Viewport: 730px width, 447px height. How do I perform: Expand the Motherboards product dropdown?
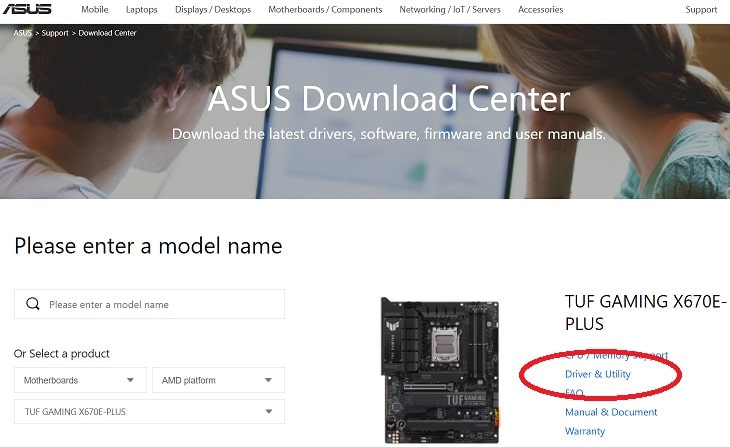click(x=80, y=380)
